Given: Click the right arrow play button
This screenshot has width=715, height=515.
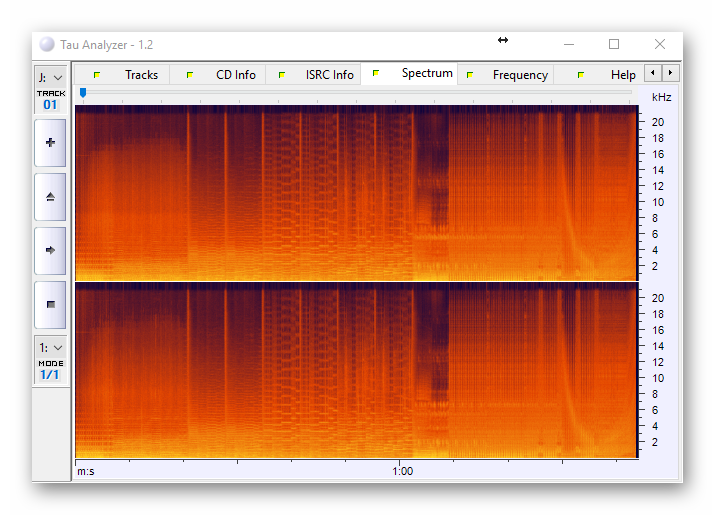Looking at the screenshot, I should pyautogui.click(x=50, y=250).
